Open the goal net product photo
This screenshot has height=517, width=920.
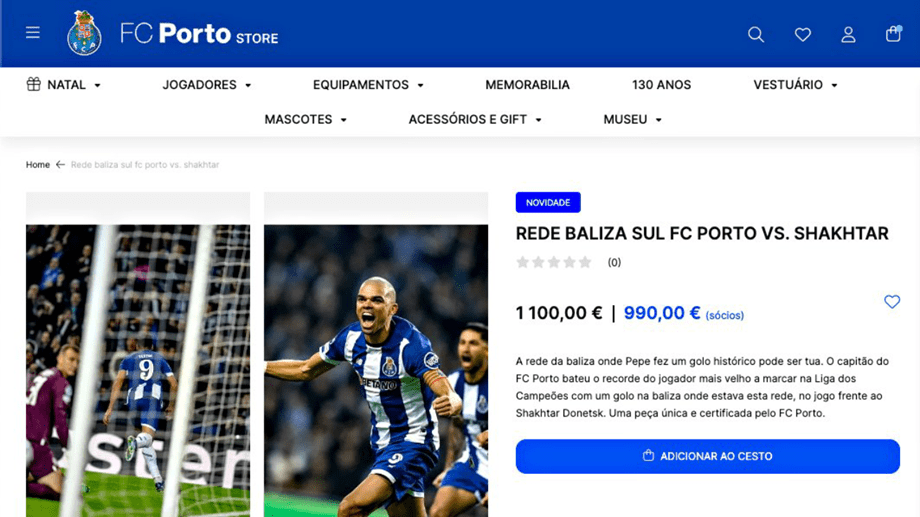click(x=138, y=370)
